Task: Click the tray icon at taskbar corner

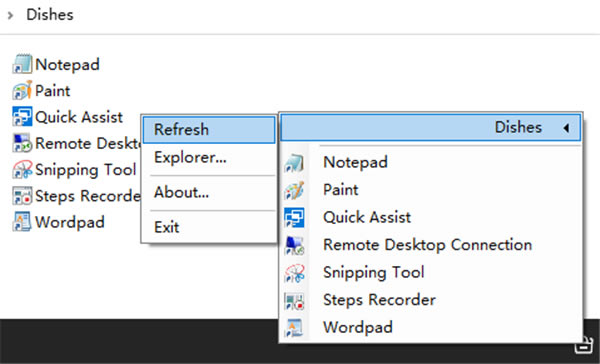Action: (x=584, y=345)
